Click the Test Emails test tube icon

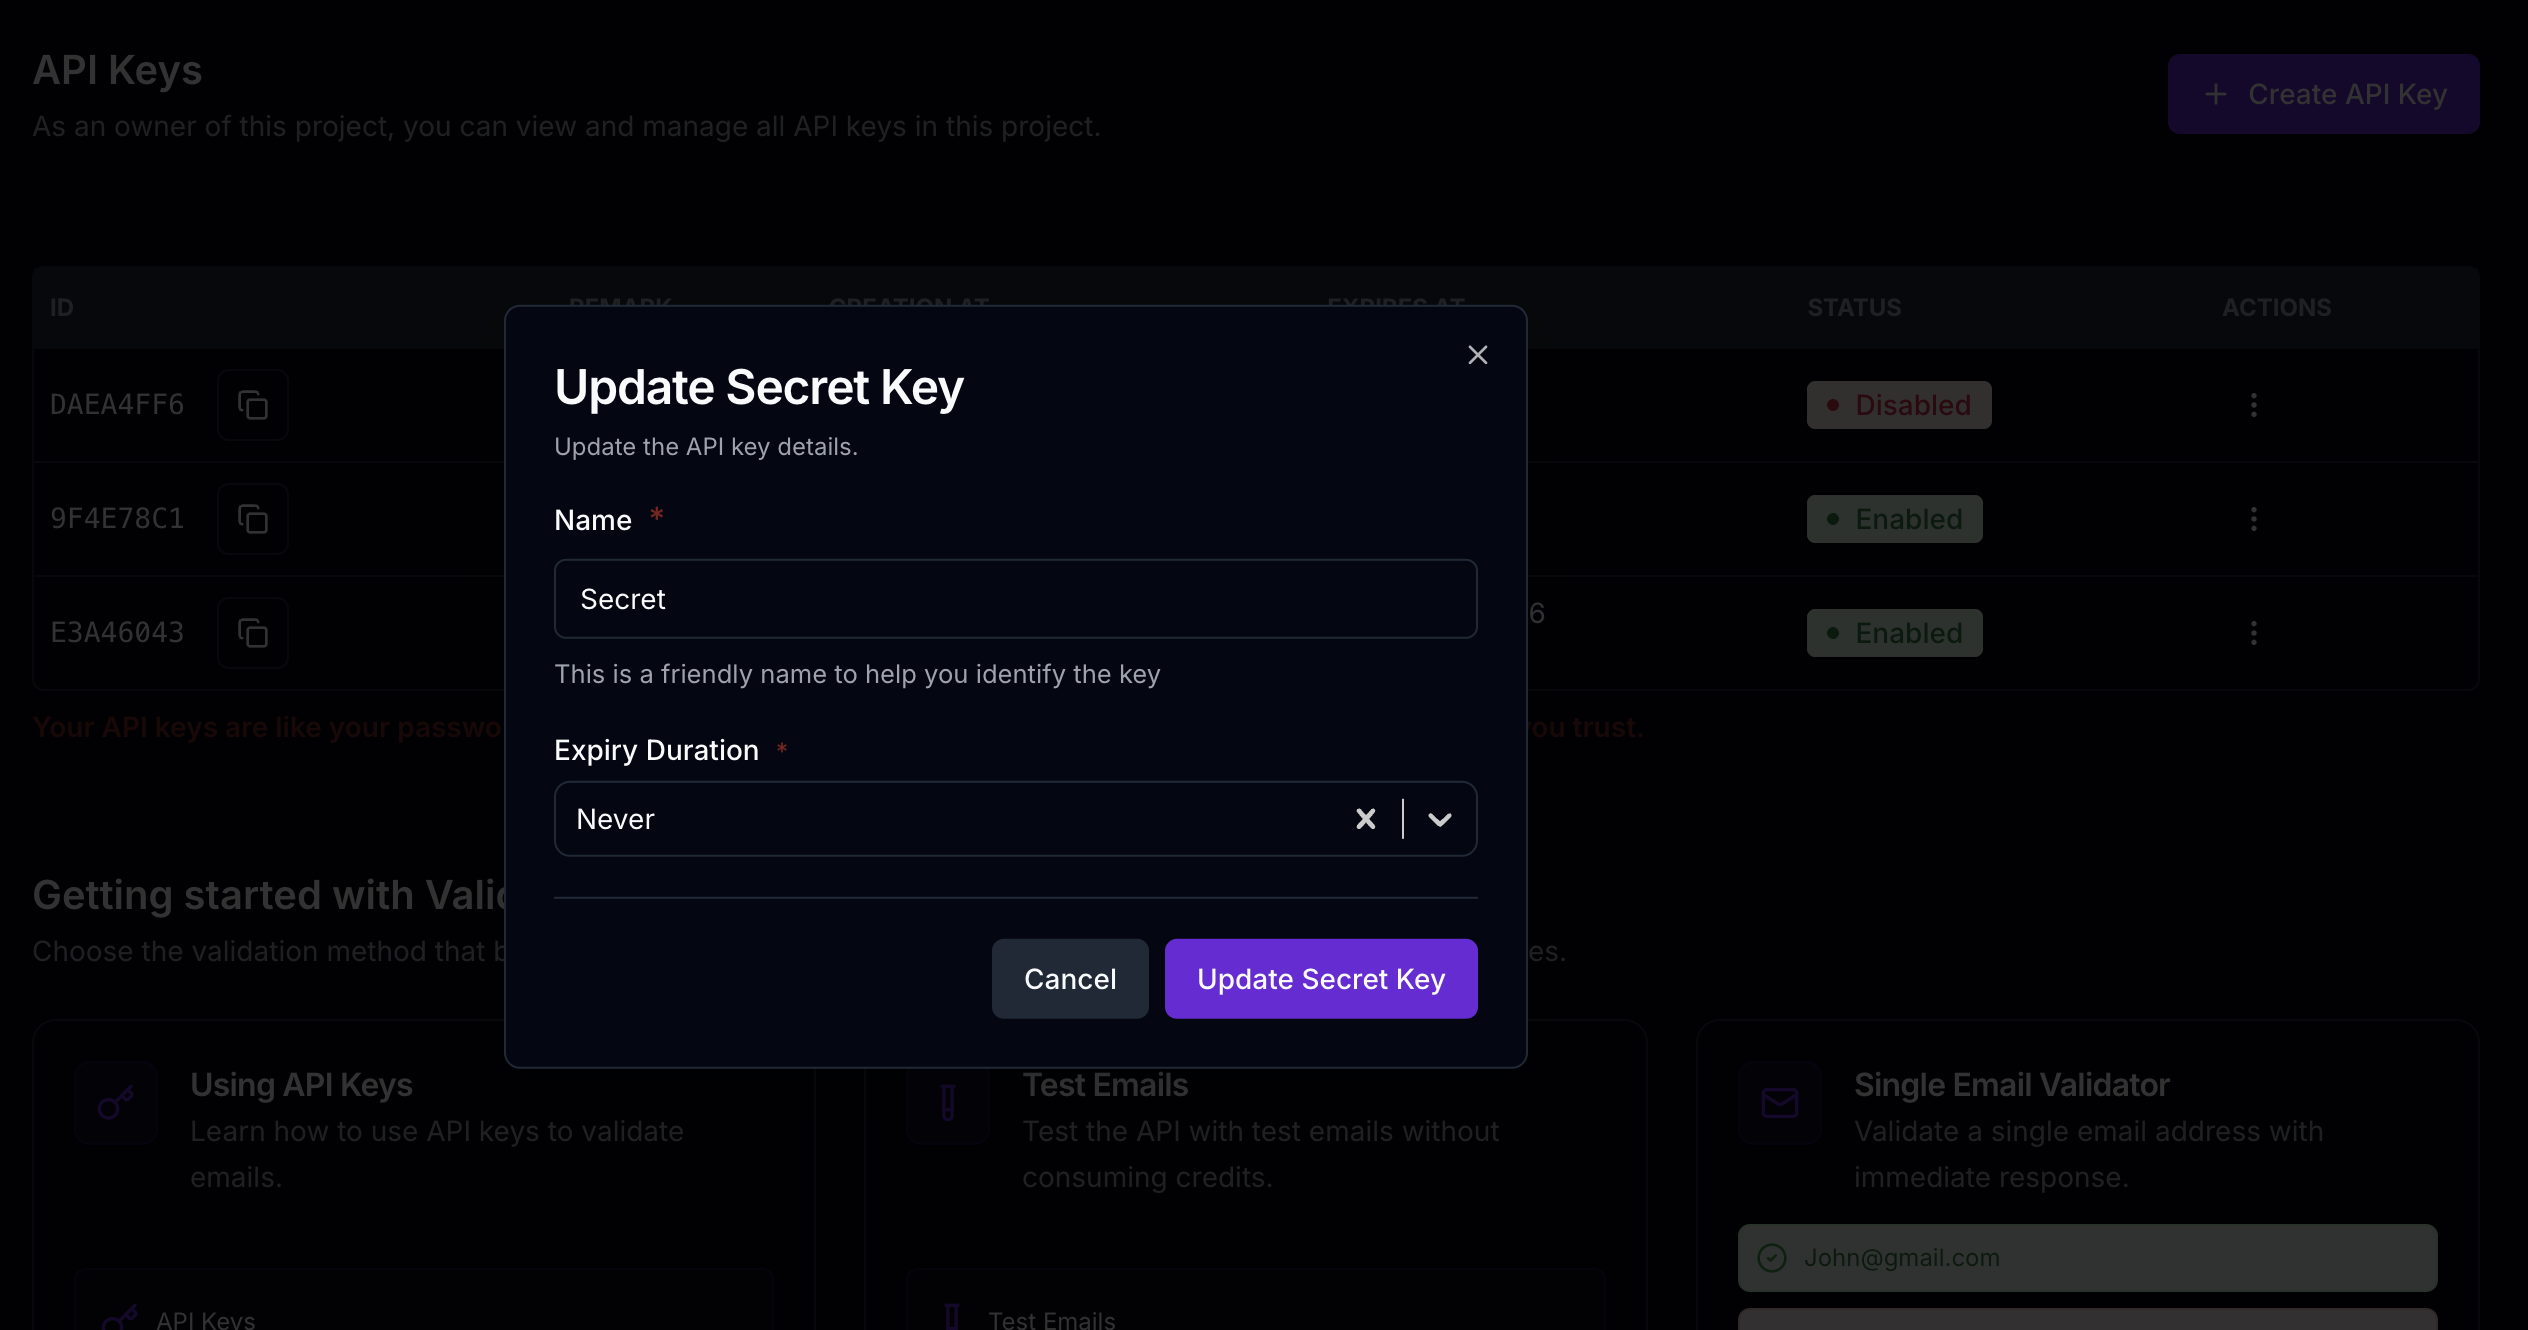click(947, 1103)
